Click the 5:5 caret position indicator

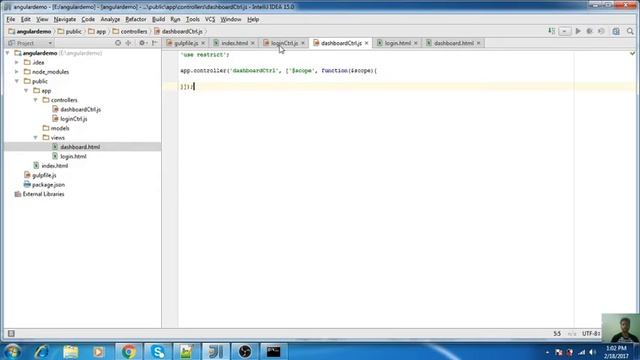pos(557,333)
